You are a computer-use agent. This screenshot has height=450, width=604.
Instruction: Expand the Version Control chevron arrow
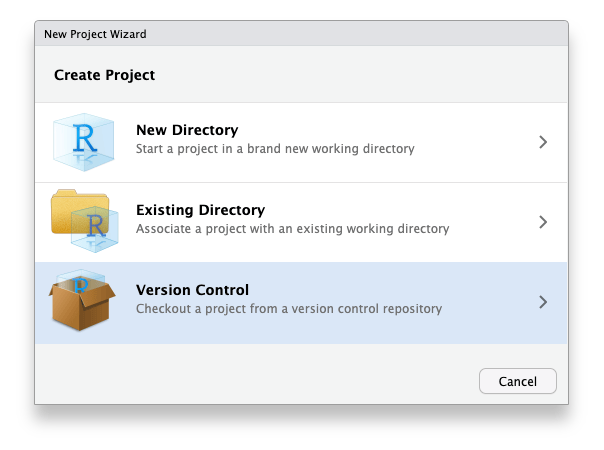coord(543,302)
